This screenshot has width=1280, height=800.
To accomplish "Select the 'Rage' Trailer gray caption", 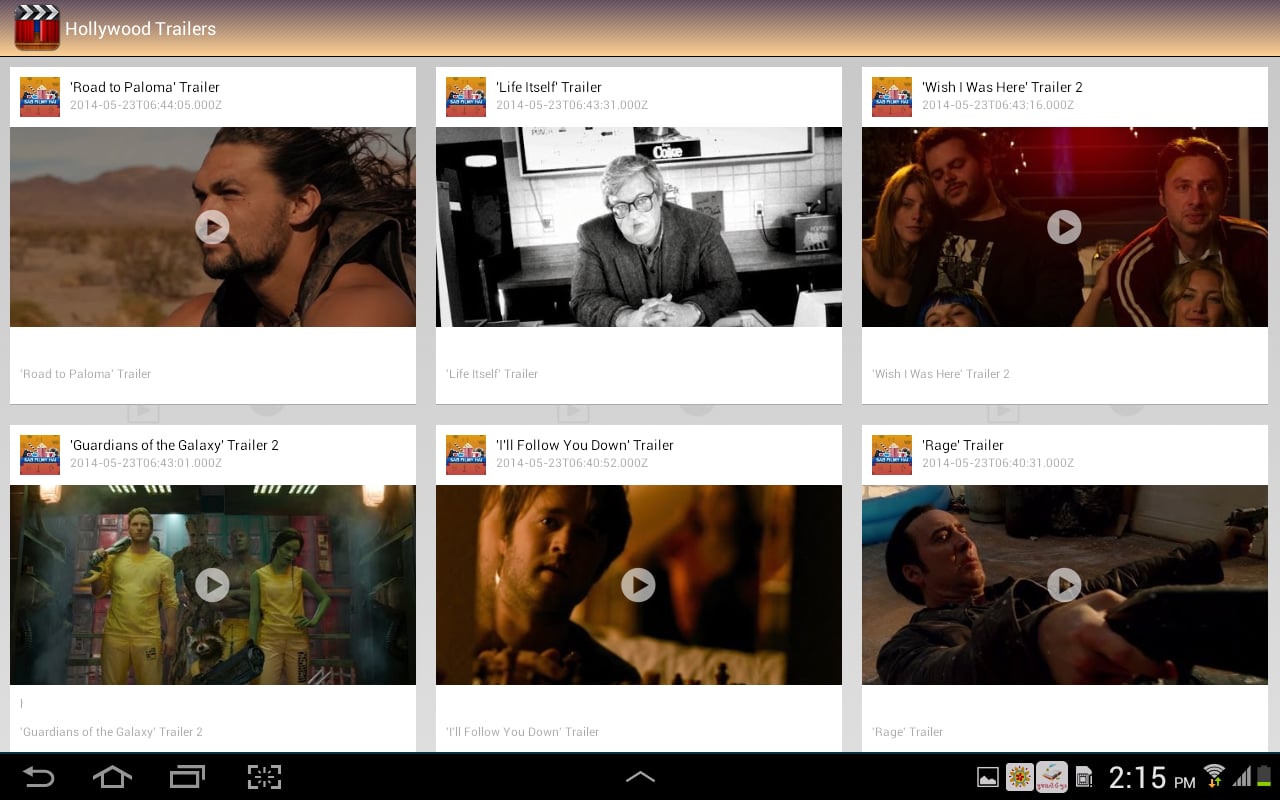I will 908,732.
